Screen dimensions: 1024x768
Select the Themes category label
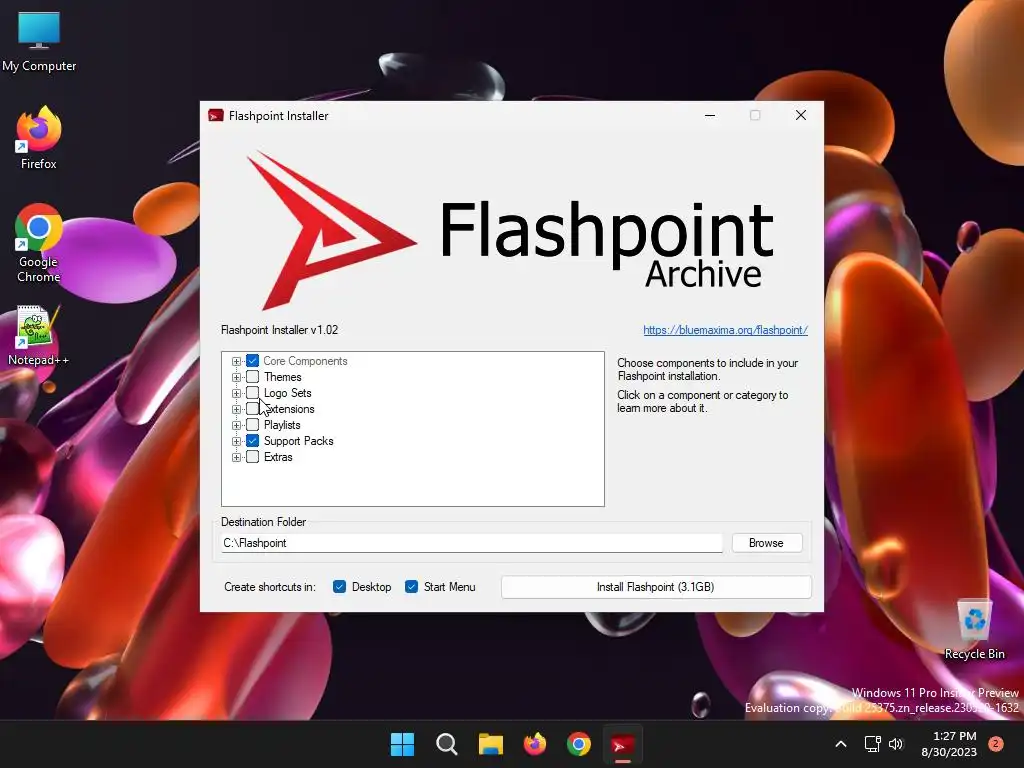283,377
